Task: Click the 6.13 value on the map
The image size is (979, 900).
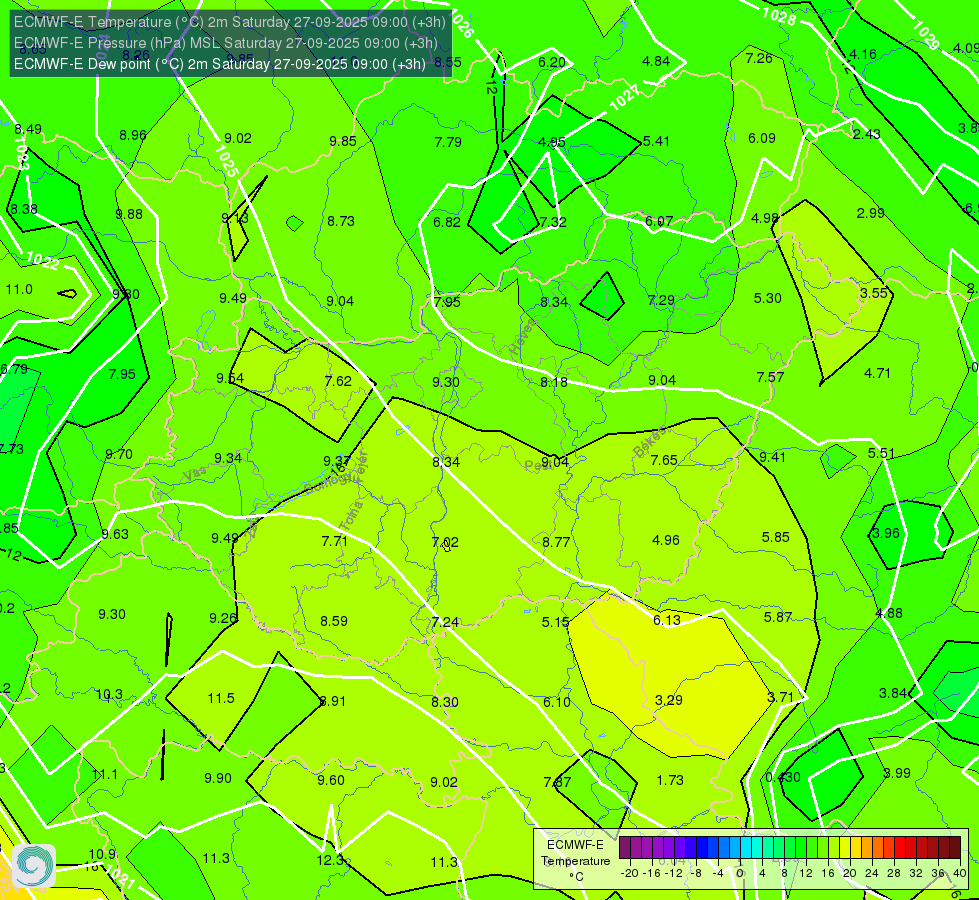Action: [x=667, y=620]
